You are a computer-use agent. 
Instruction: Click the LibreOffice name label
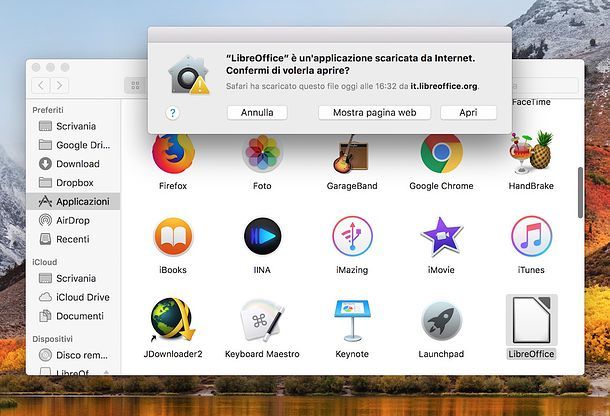click(531, 354)
